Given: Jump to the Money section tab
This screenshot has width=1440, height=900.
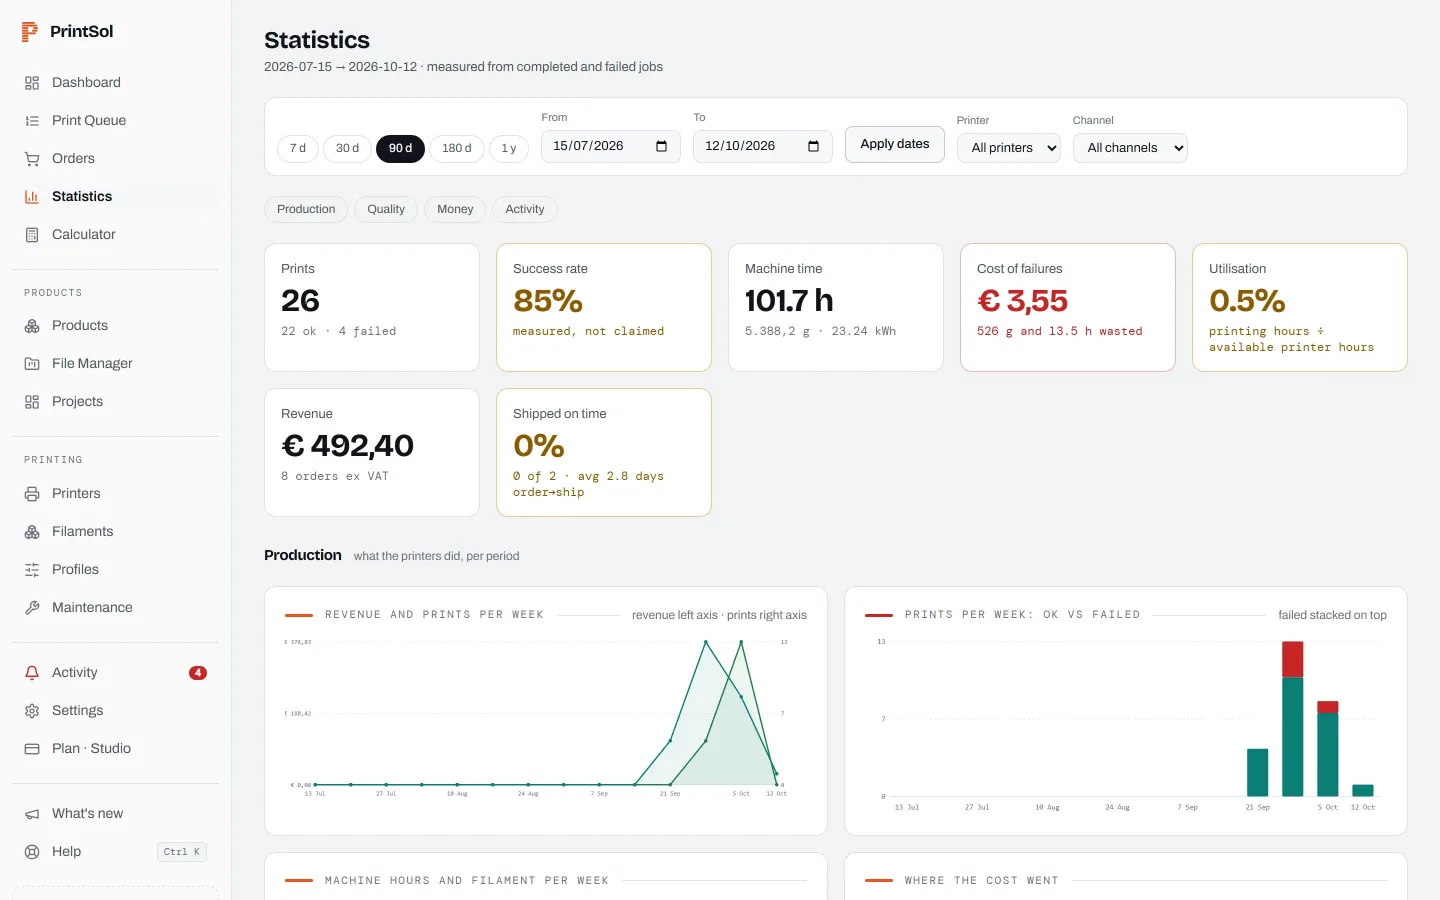Looking at the screenshot, I should point(455,209).
